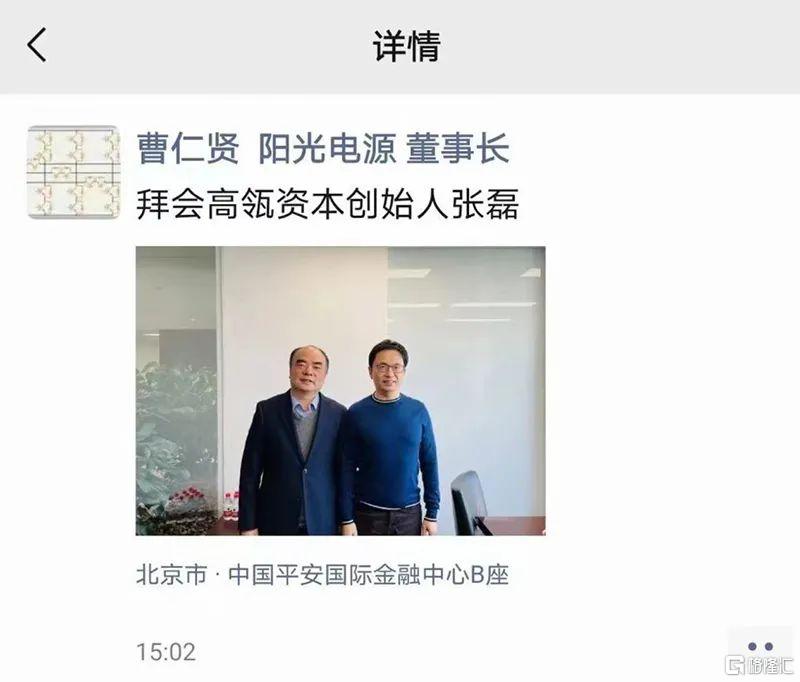Tap 董事长 in the username line
Image resolution: width=800 pixels, height=682 pixels.
(x=458, y=148)
